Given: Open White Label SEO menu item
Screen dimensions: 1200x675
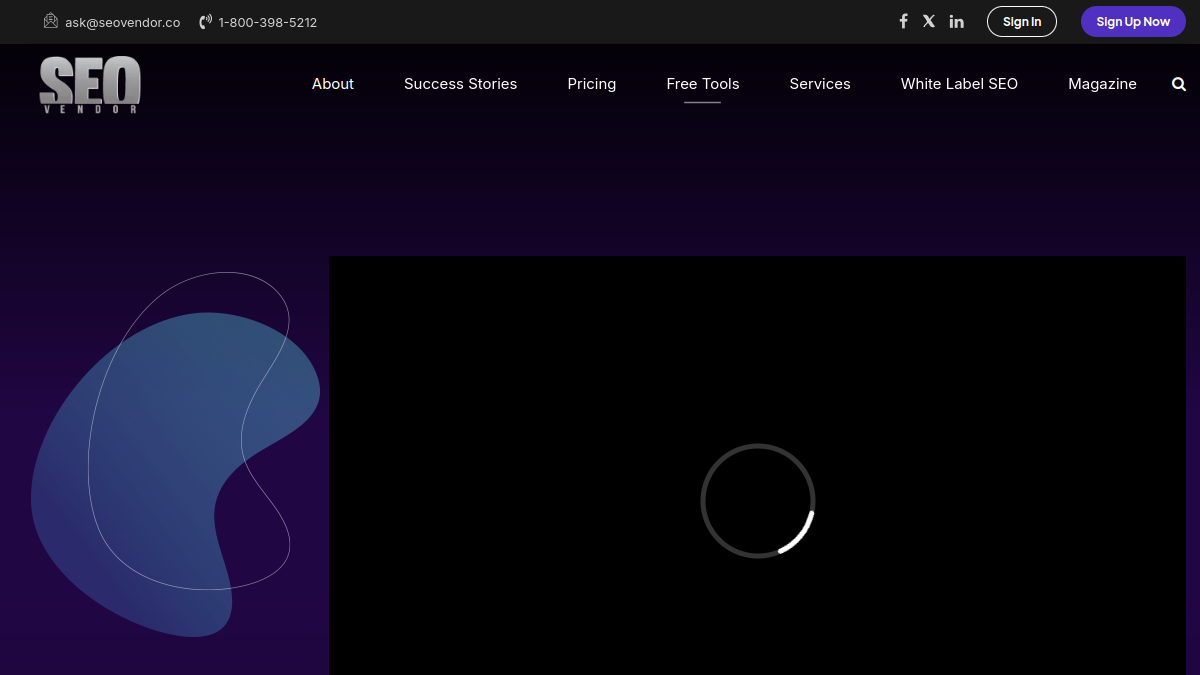Looking at the screenshot, I should tap(959, 84).
